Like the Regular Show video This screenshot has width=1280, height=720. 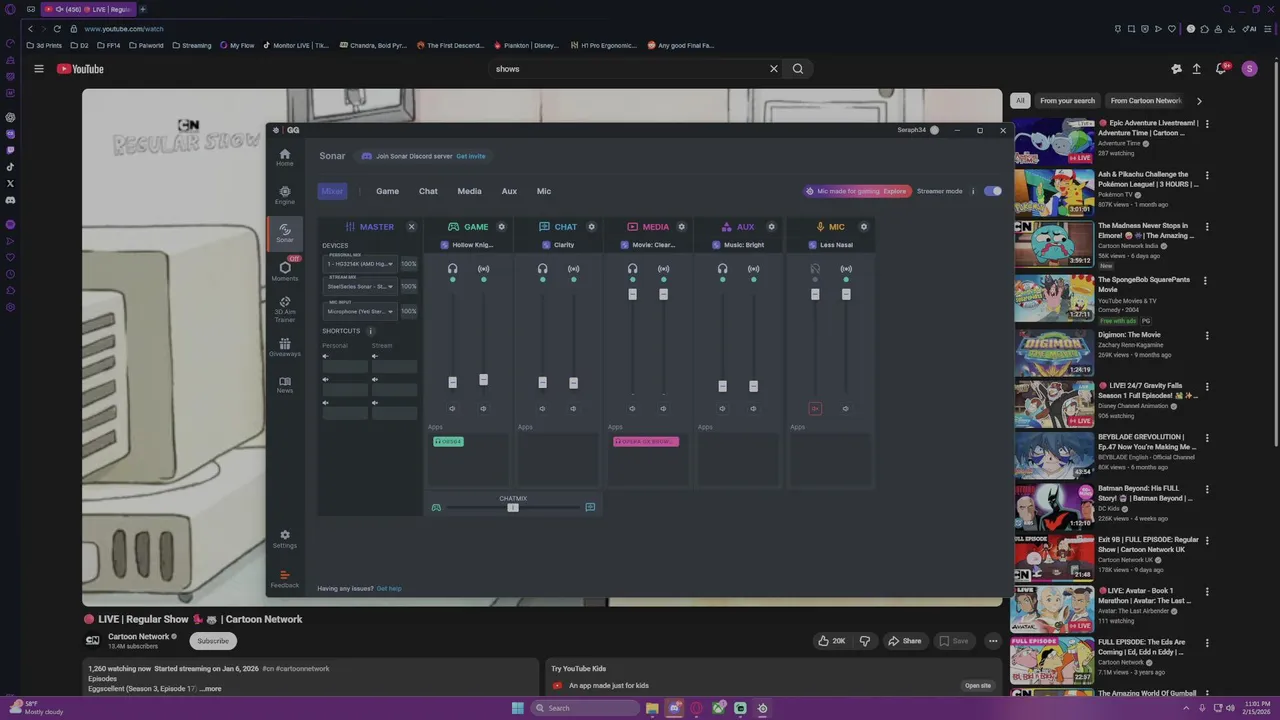click(x=831, y=641)
